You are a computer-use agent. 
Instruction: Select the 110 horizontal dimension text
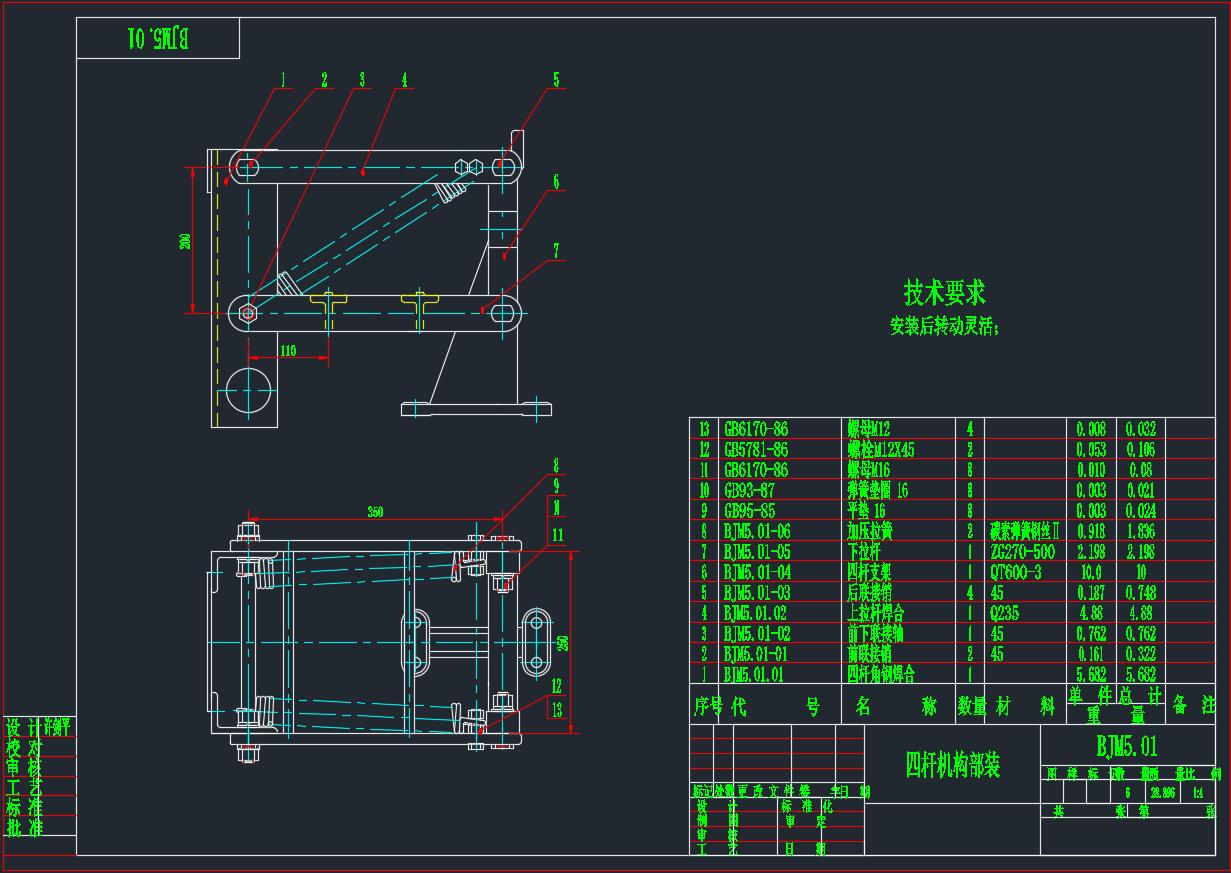point(287,351)
